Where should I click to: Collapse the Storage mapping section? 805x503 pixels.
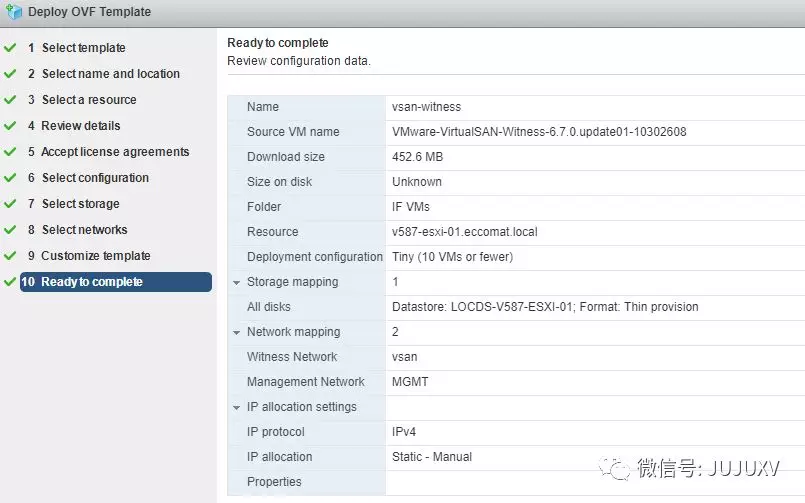coord(237,283)
